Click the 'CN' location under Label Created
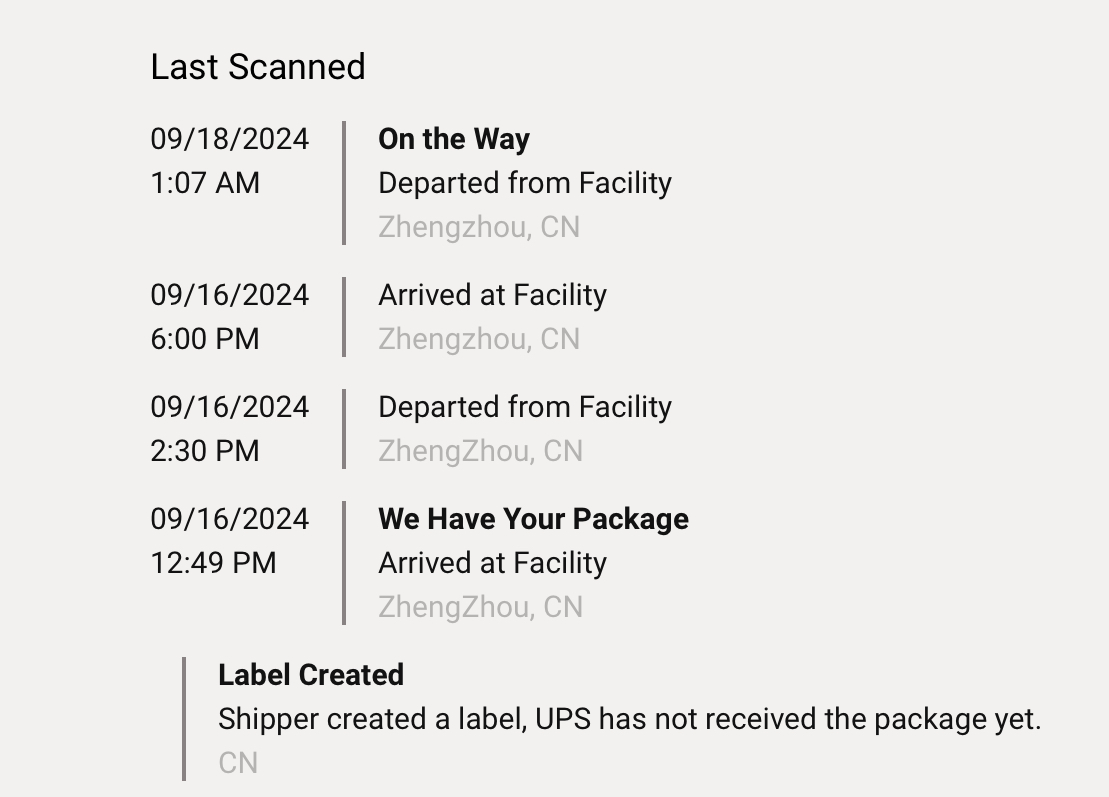The image size is (1109, 797). click(x=238, y=763)
